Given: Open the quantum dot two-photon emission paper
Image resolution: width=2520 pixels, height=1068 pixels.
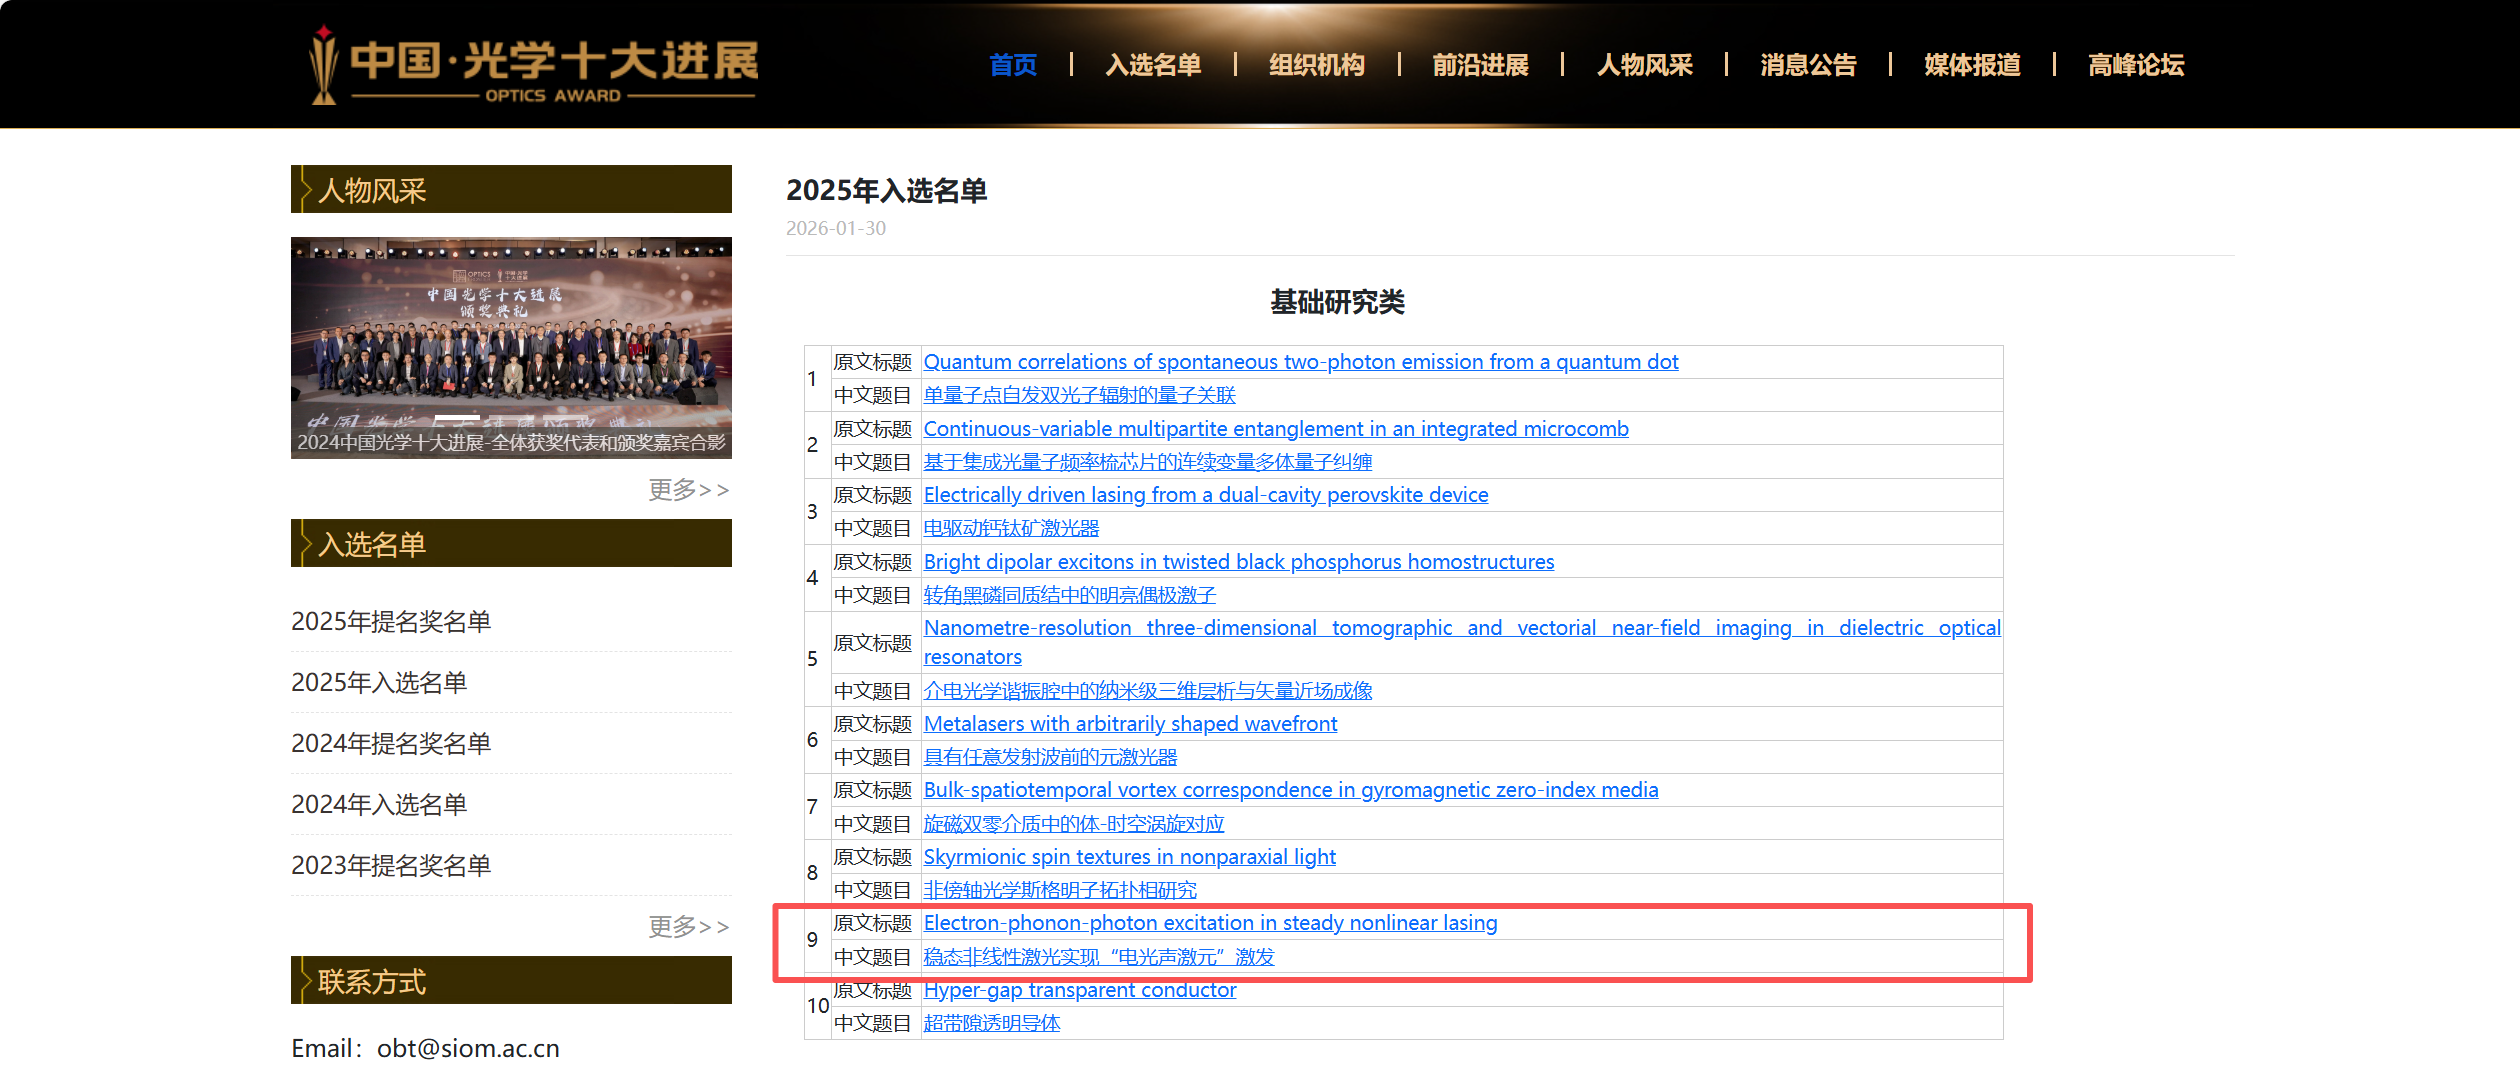Looking at the screenshot, I should tap(1300, 362).
